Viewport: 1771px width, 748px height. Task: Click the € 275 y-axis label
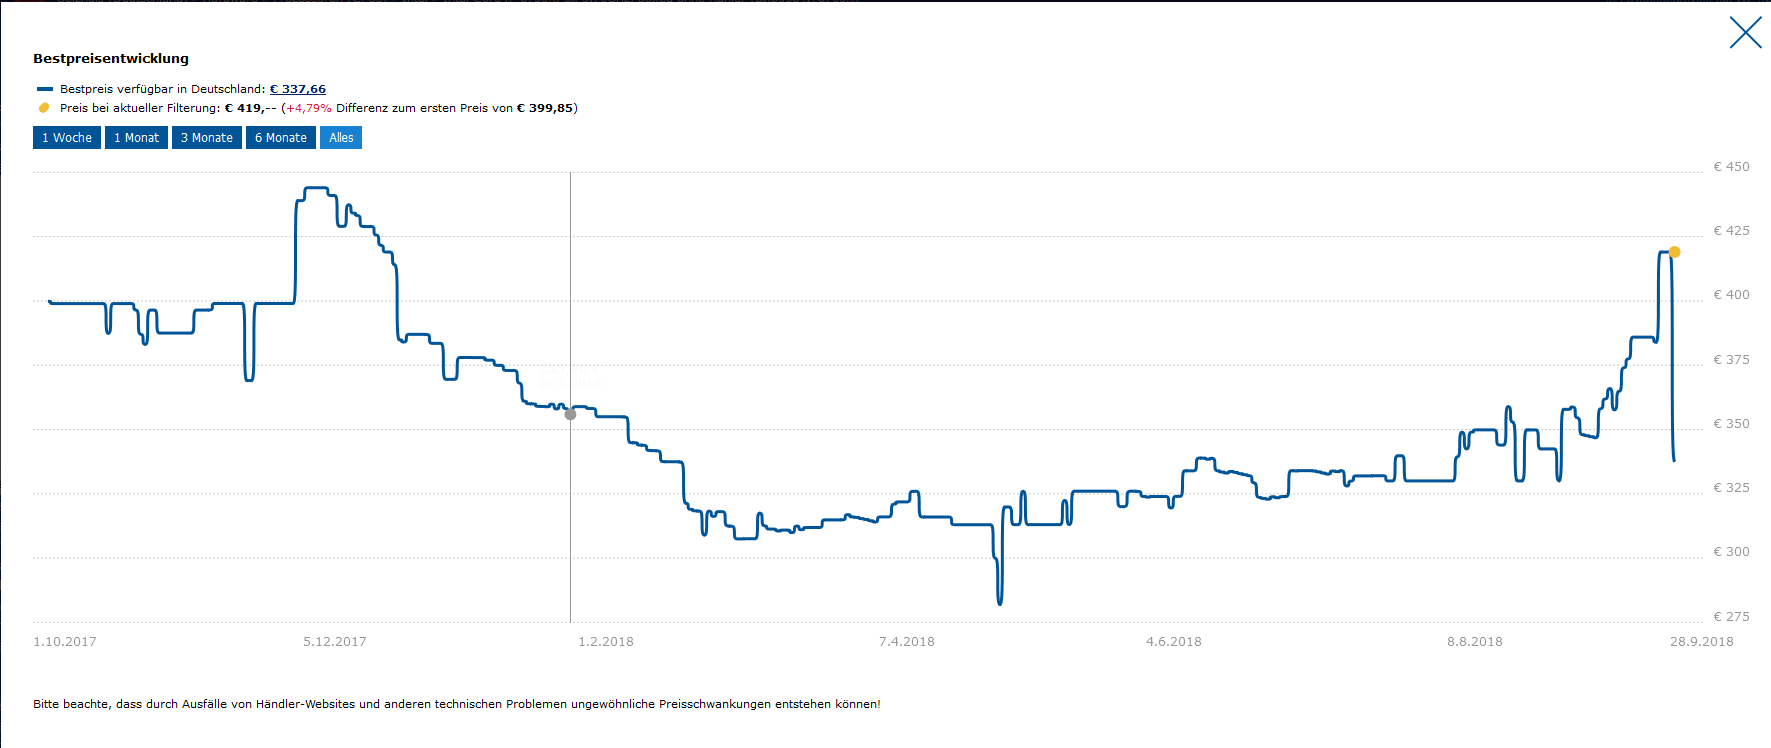1731,617
